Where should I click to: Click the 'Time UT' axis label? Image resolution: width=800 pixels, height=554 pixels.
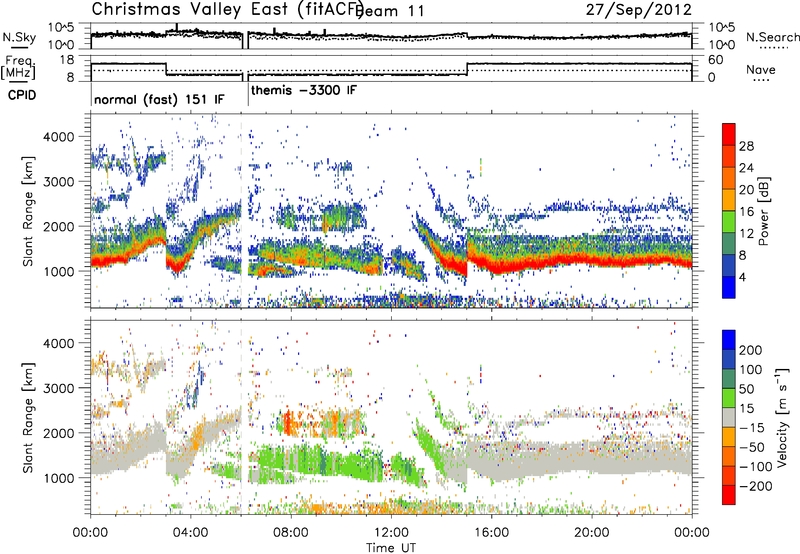coord(391,548)
